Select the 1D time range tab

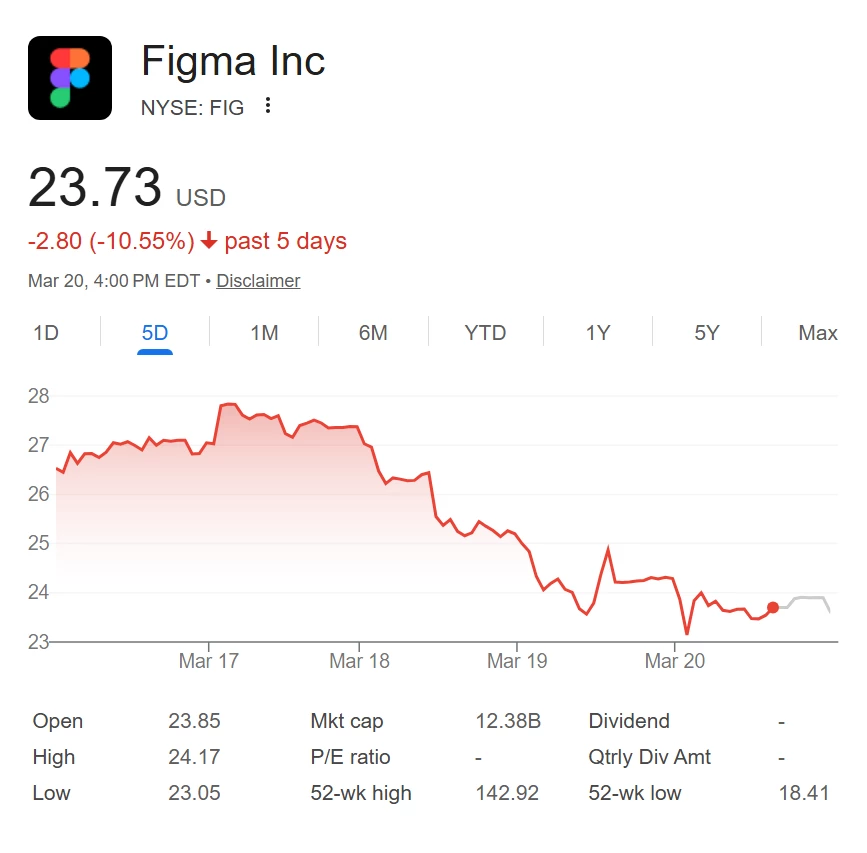point(46,333)
